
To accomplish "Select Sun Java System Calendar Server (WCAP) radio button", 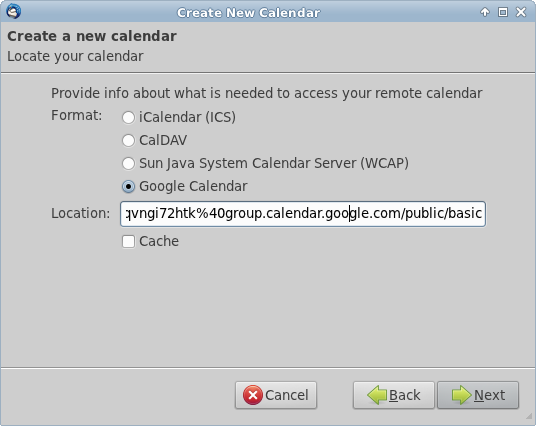I will coord(129,163).
